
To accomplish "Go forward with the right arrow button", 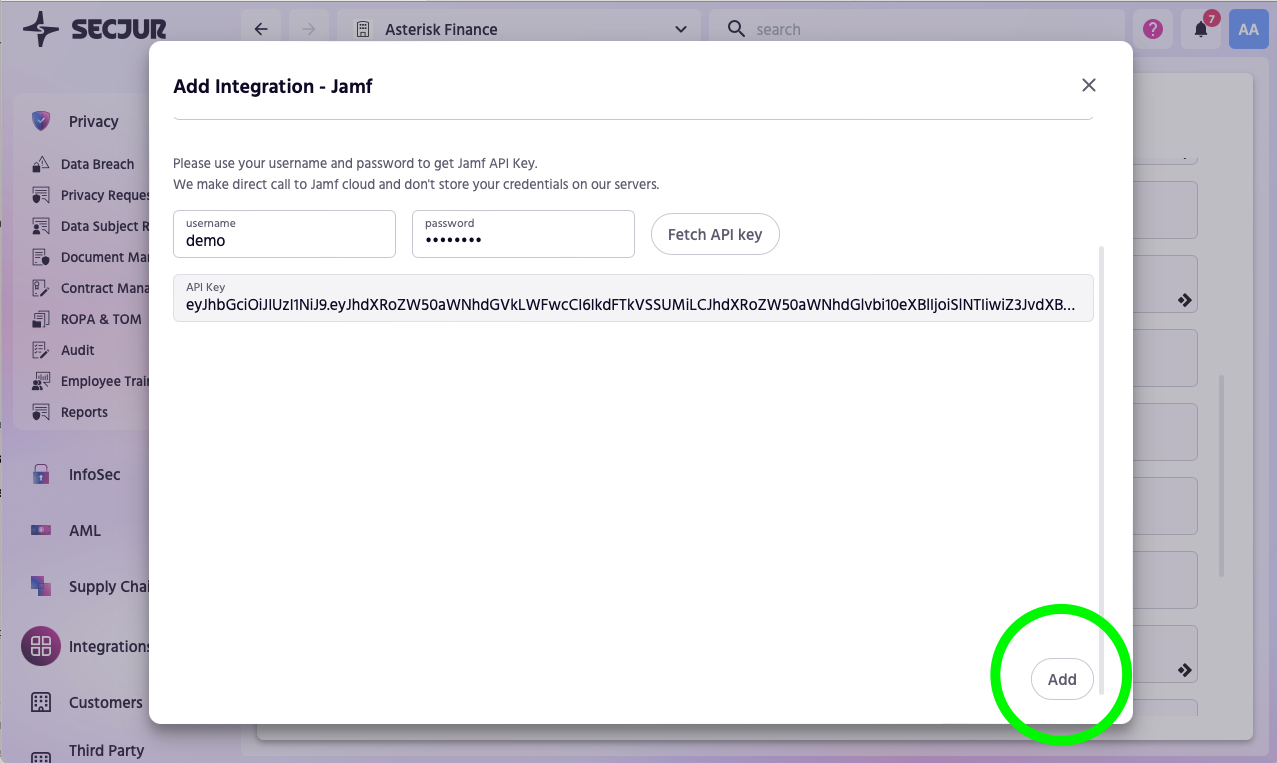I will tap(308, 29).
